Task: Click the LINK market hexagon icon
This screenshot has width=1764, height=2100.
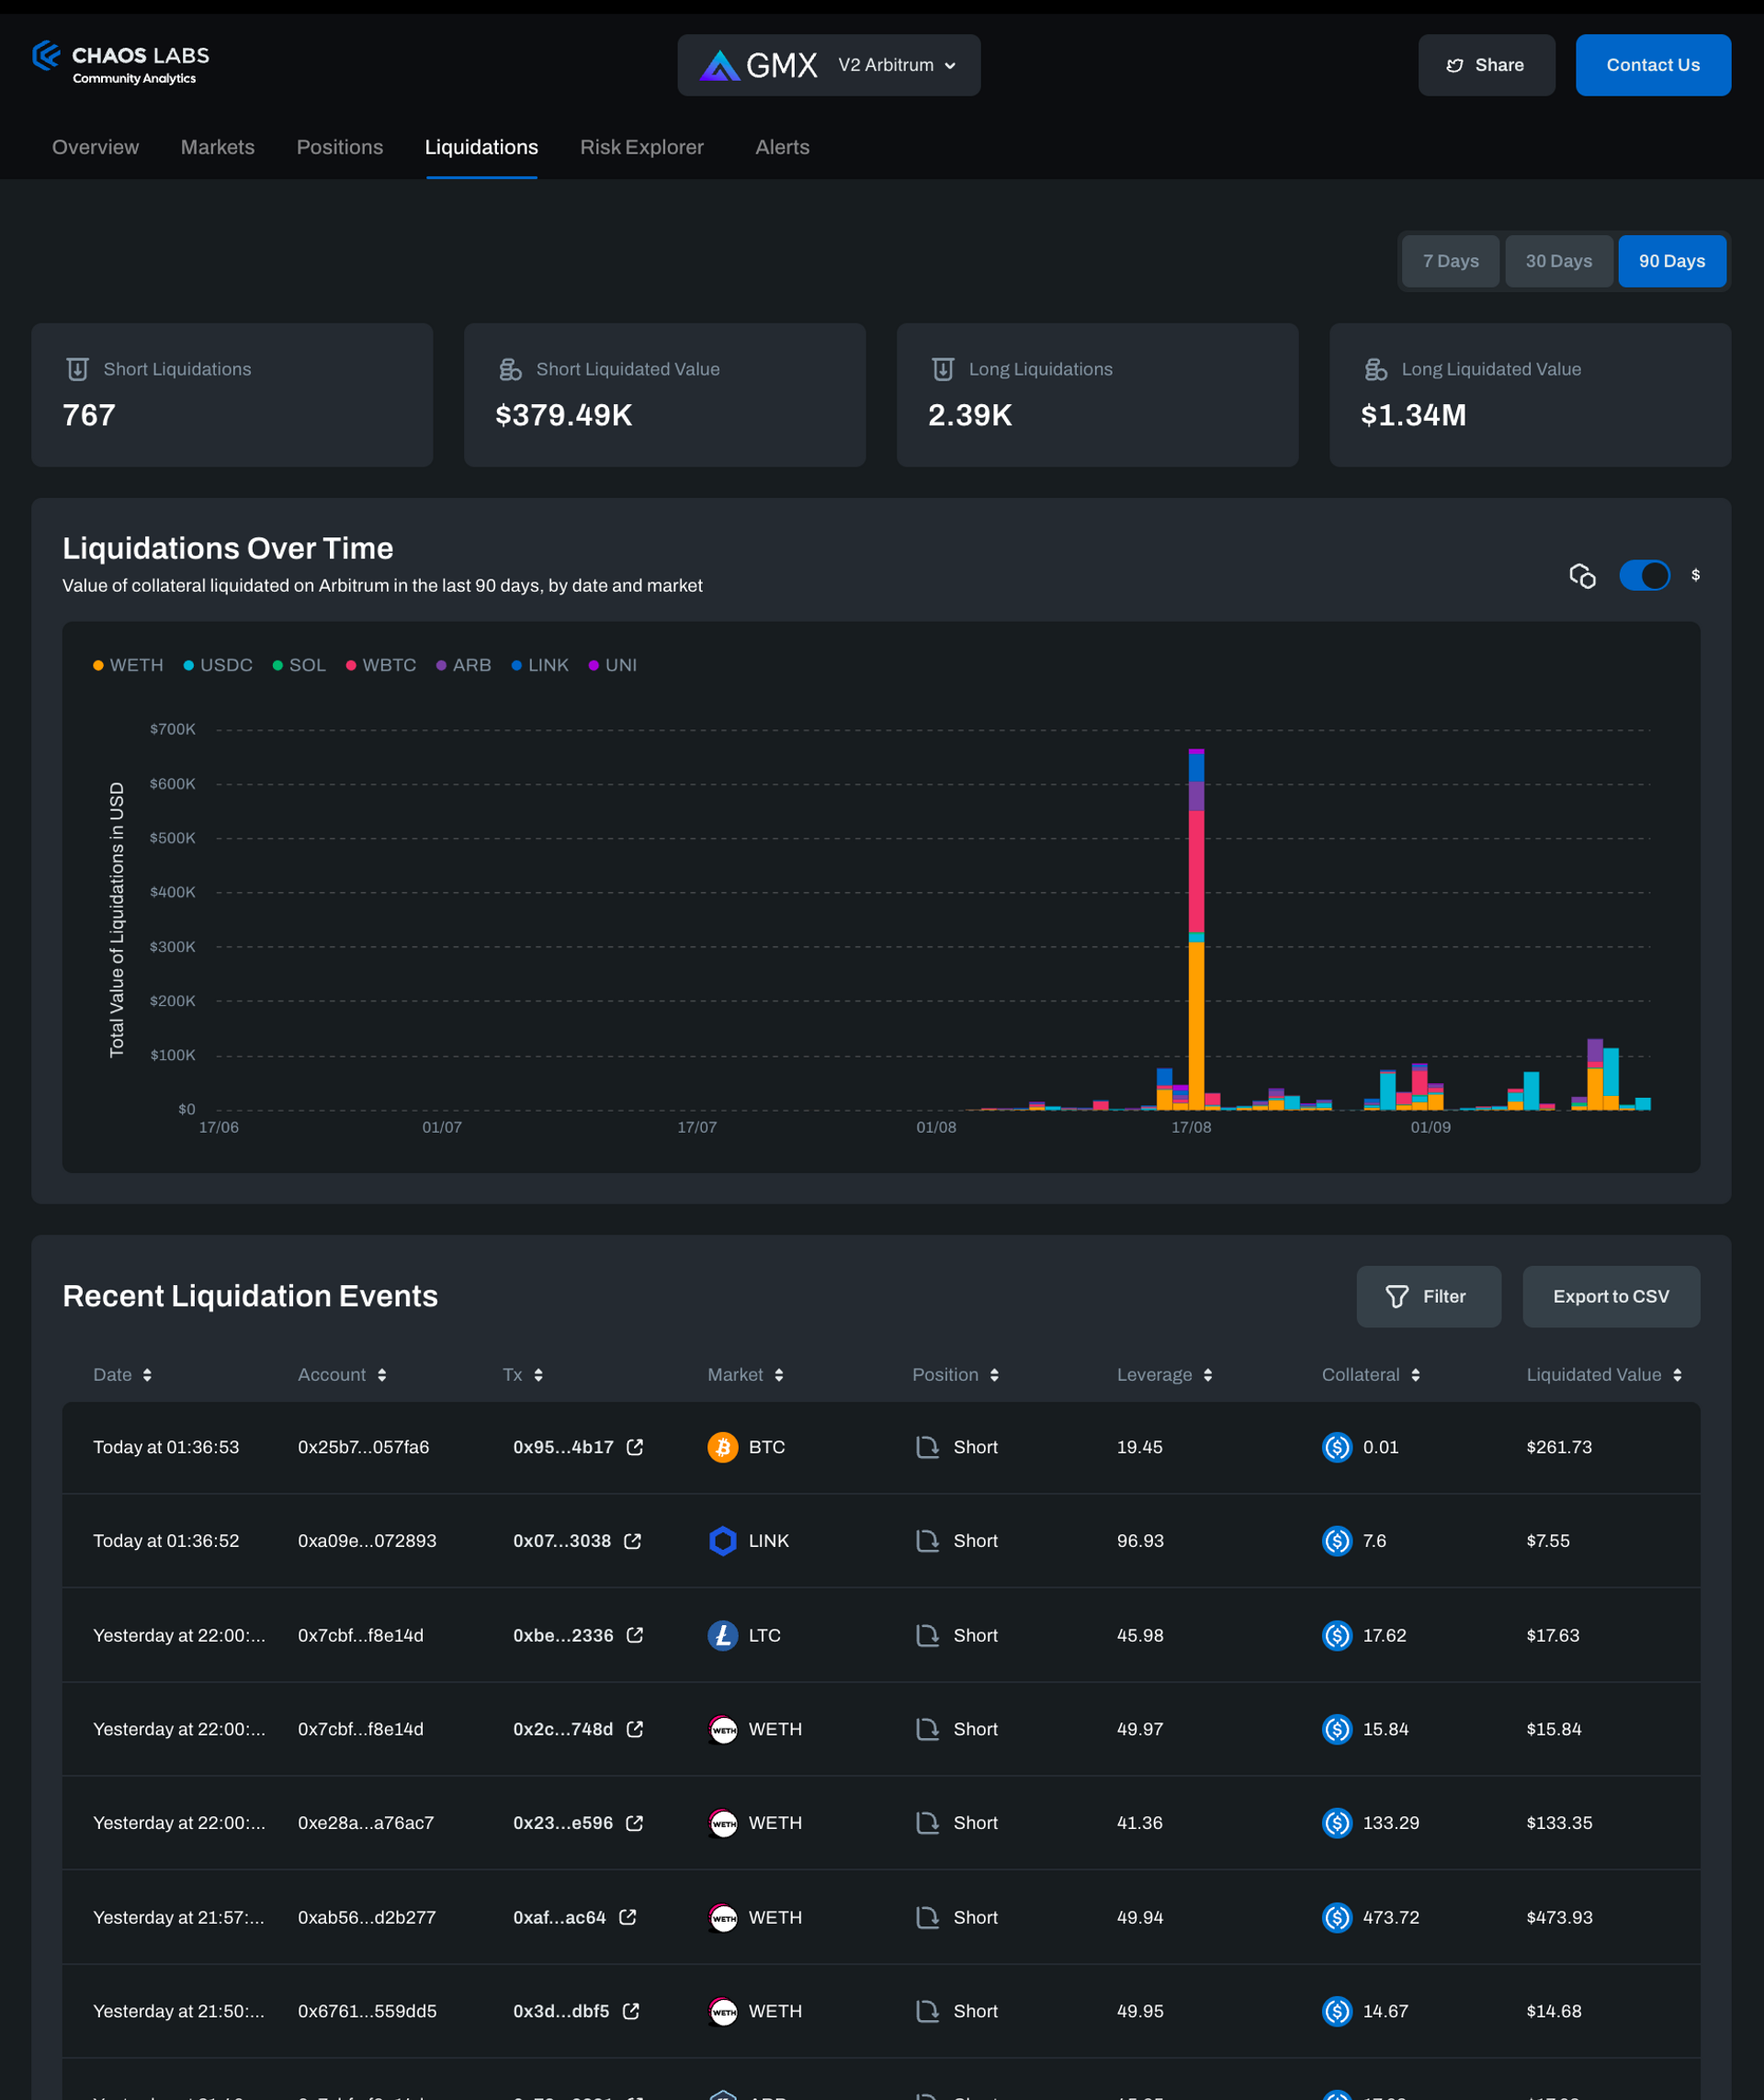Action: tap(722, 1541)
